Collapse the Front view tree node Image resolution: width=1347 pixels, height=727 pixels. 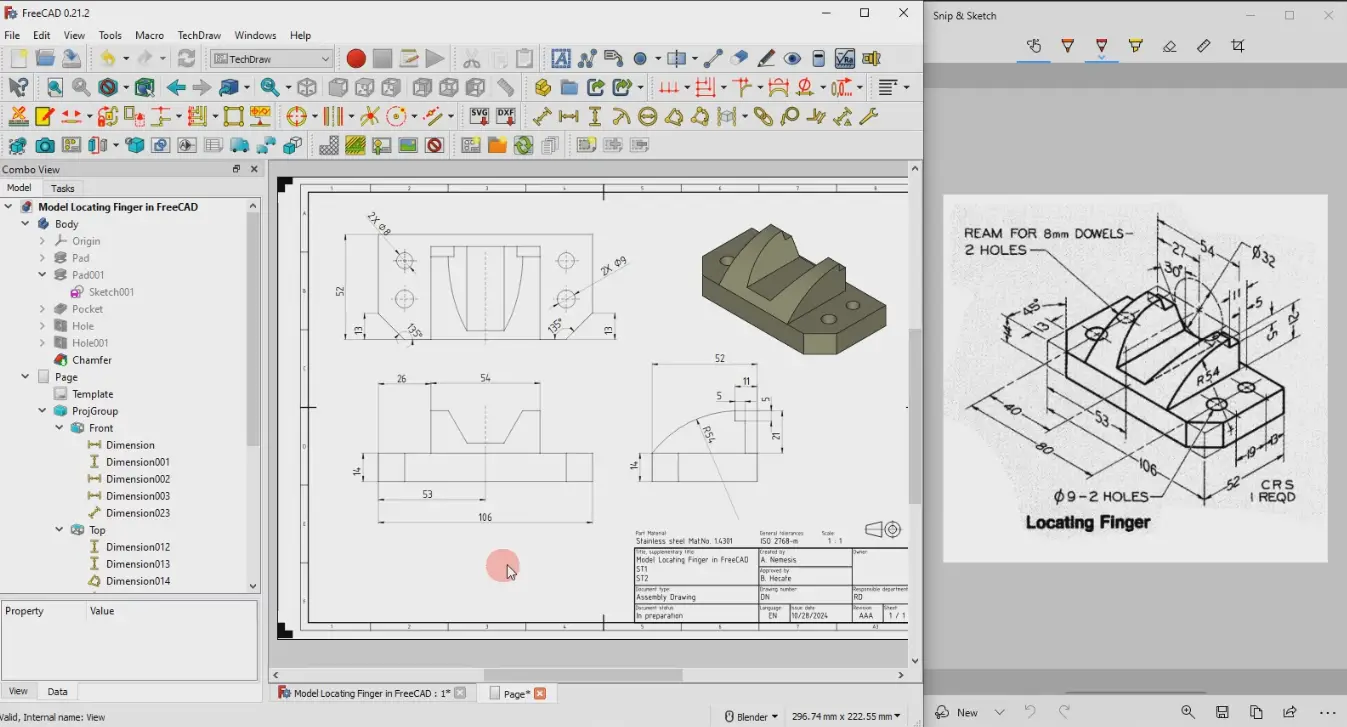[59, 428]
